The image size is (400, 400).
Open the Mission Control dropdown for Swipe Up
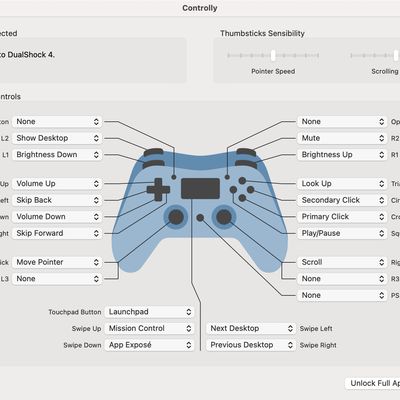click(x=149, y=328)
